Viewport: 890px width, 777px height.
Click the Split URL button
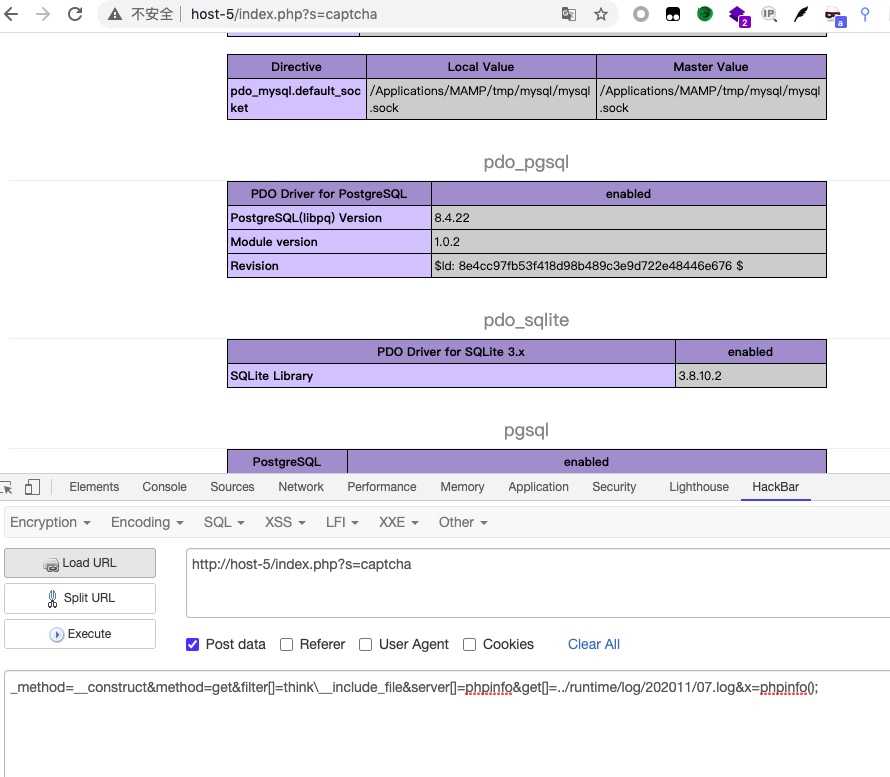[x=80, y=598]
